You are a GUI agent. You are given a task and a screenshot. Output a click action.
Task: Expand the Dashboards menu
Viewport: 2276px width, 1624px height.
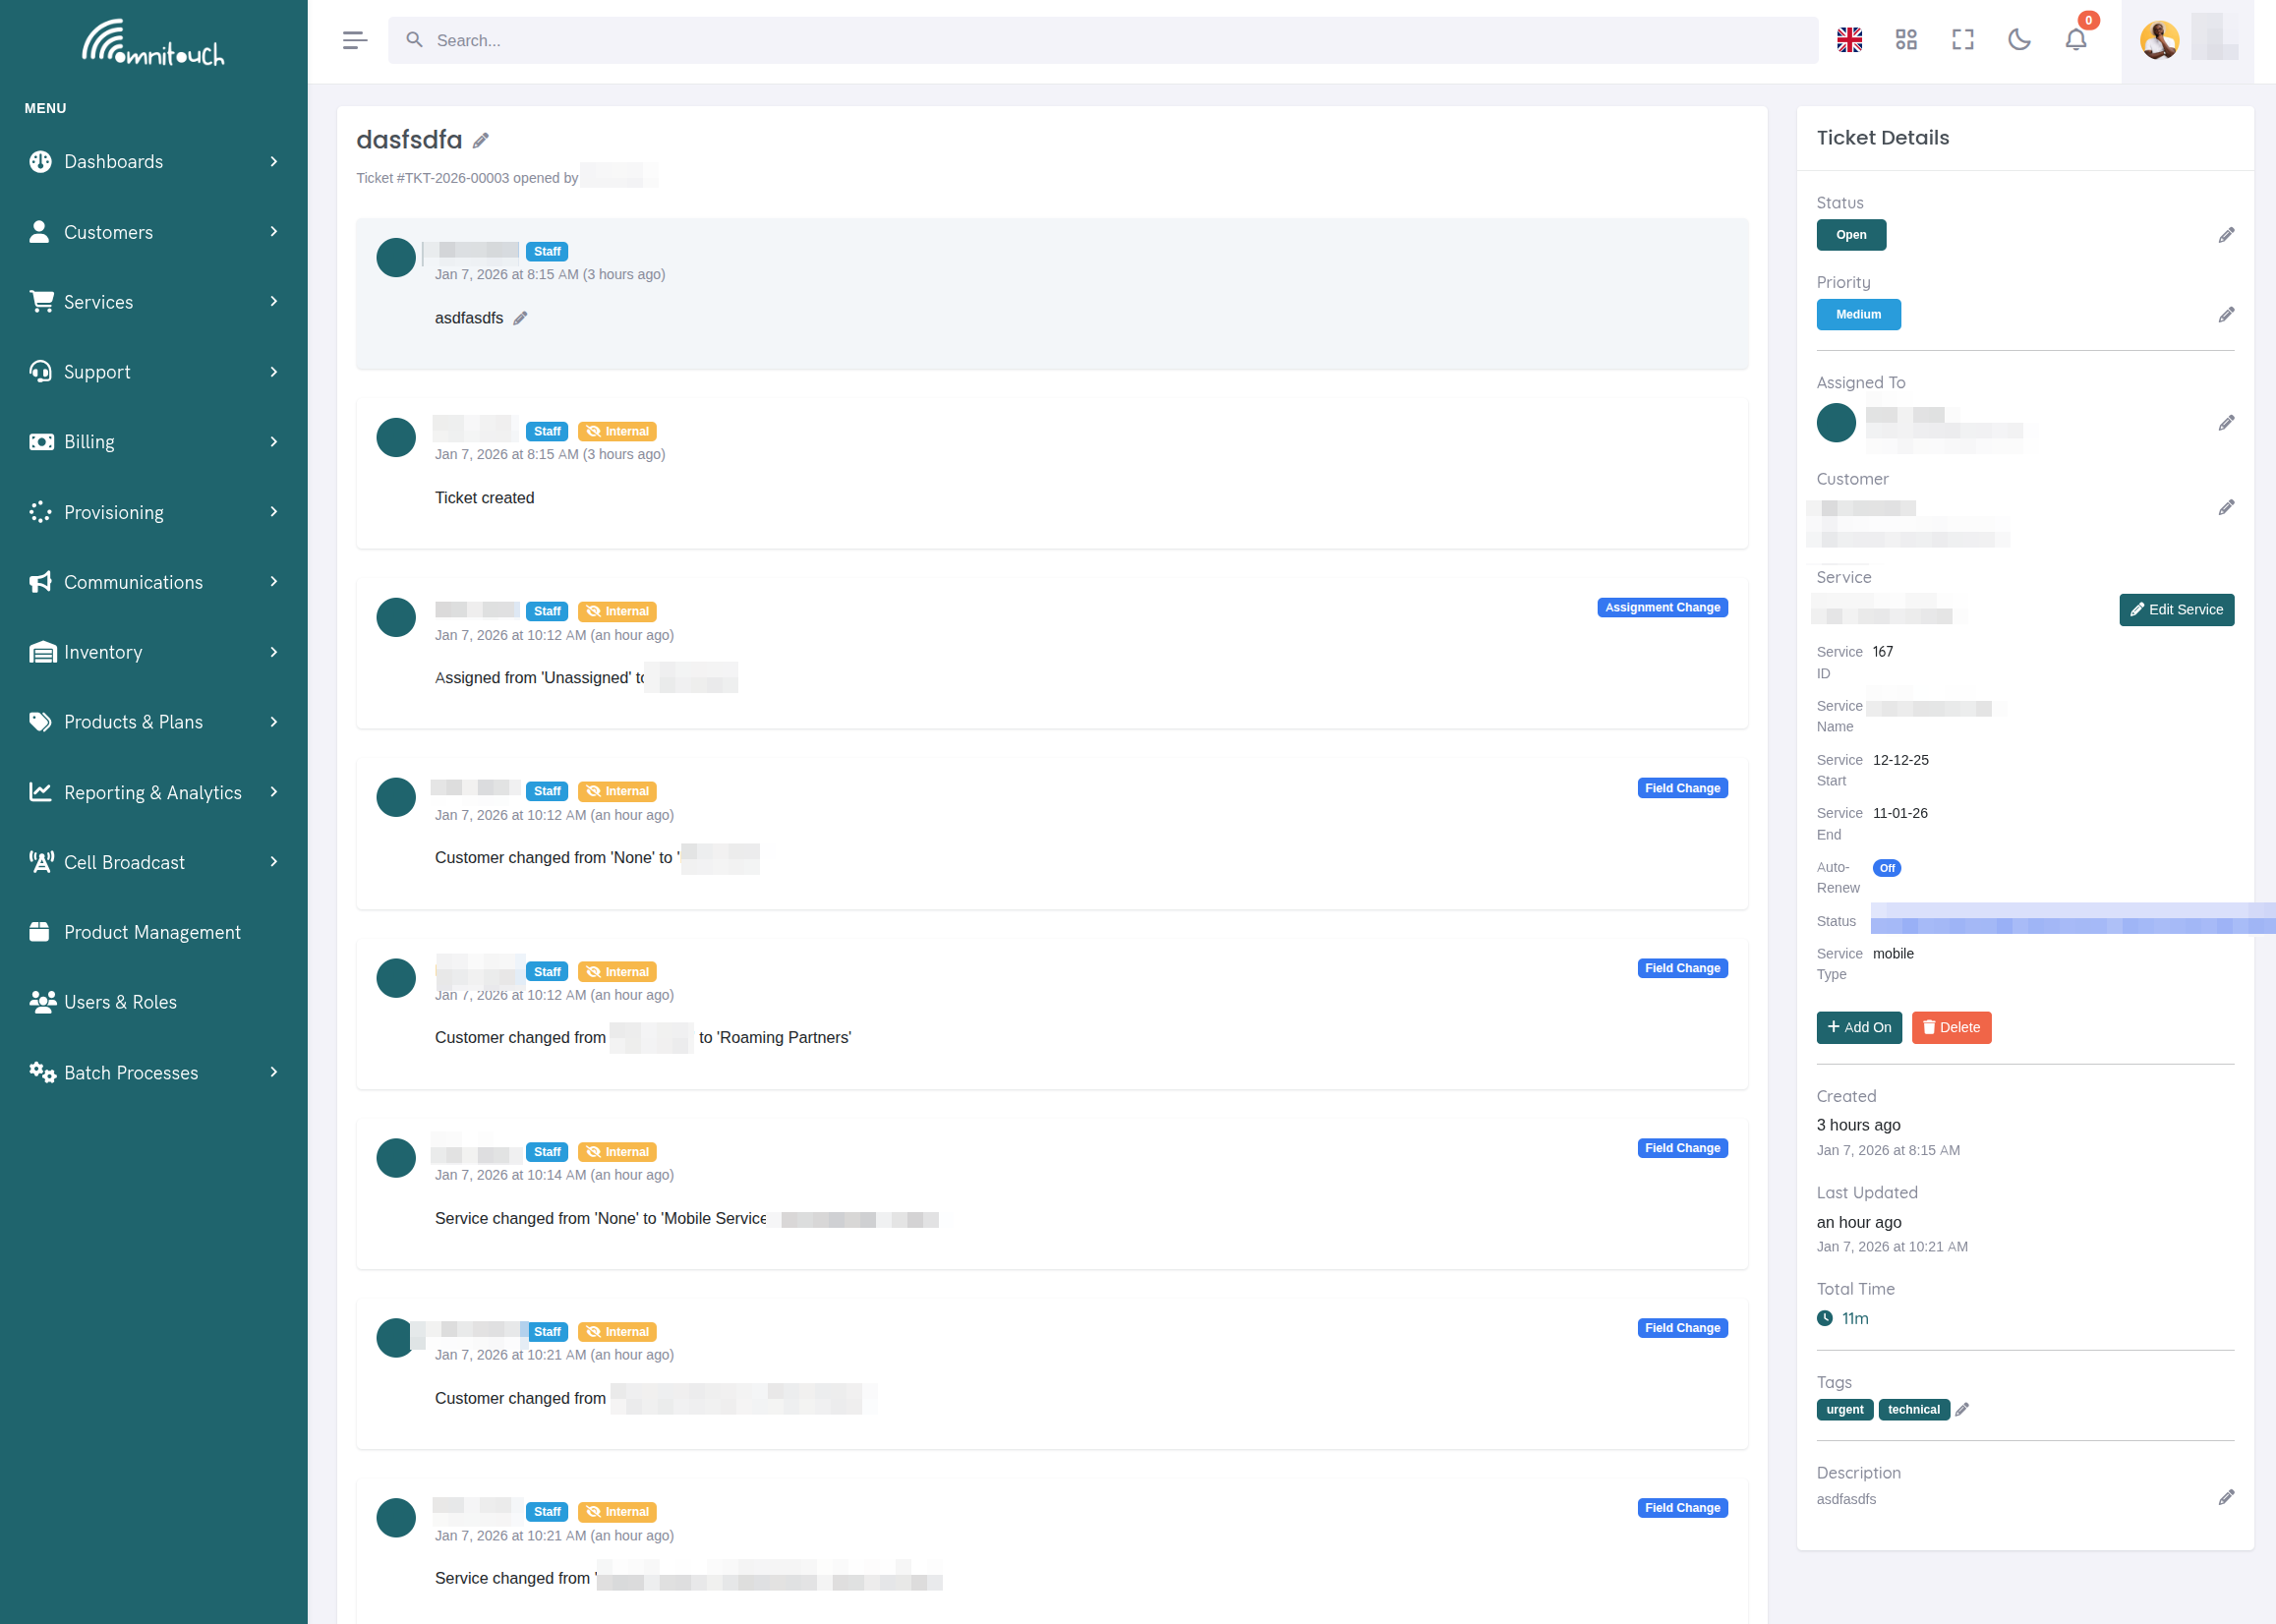click(154, 162)
